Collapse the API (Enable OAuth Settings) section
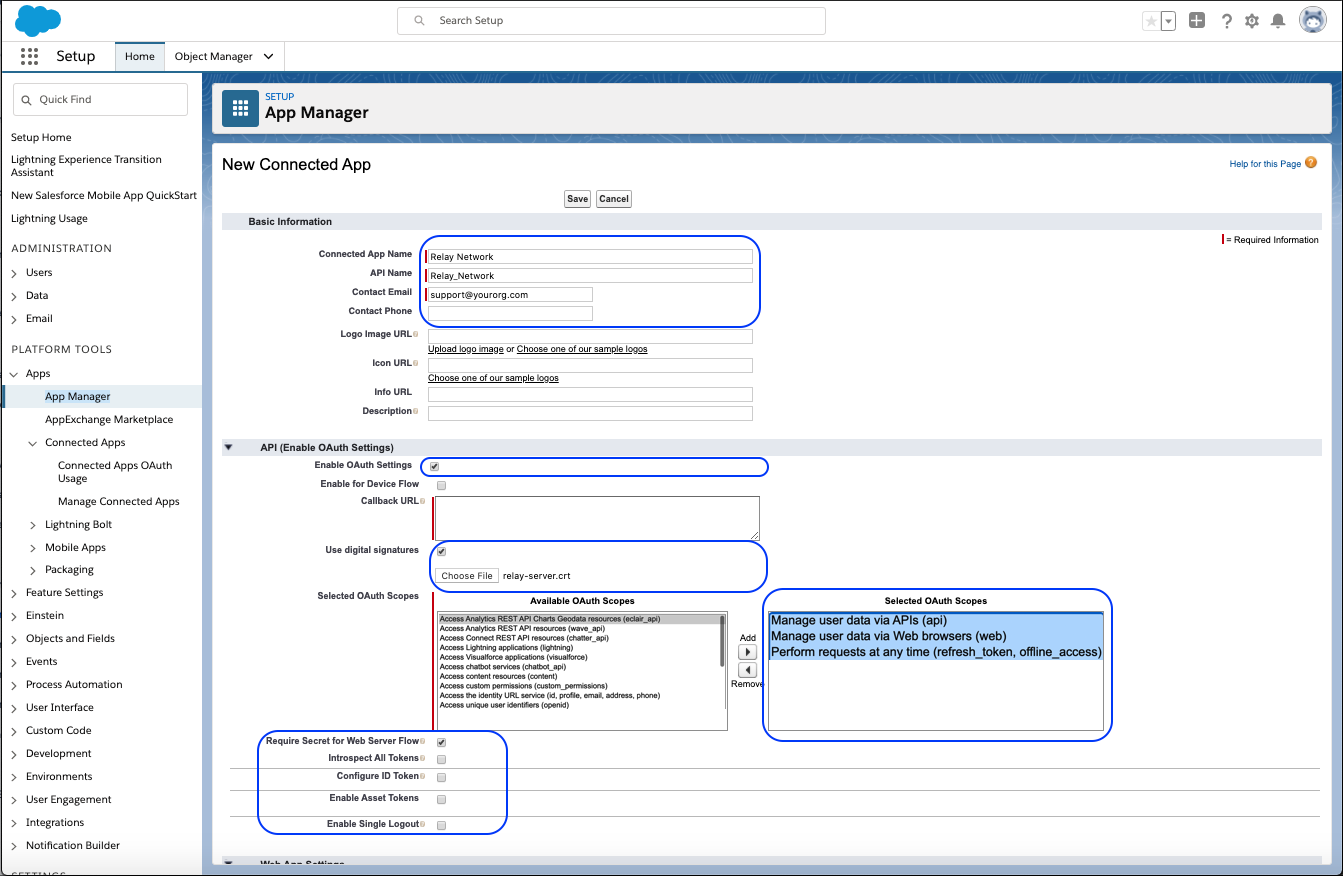 point(228,447)
